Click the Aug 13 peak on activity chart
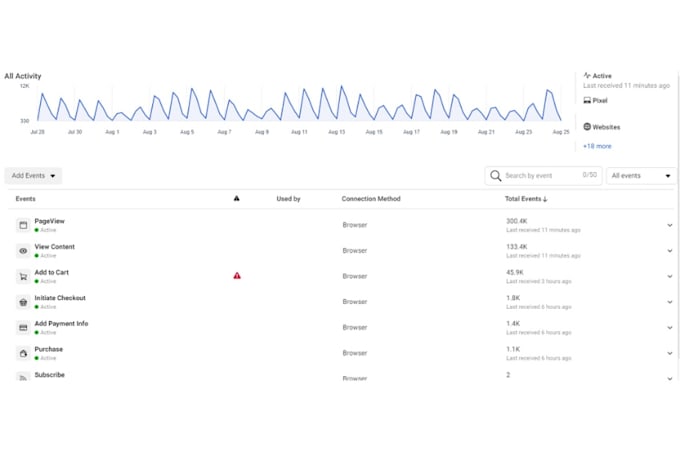680x456 pixels. click(x=342, y=86)
